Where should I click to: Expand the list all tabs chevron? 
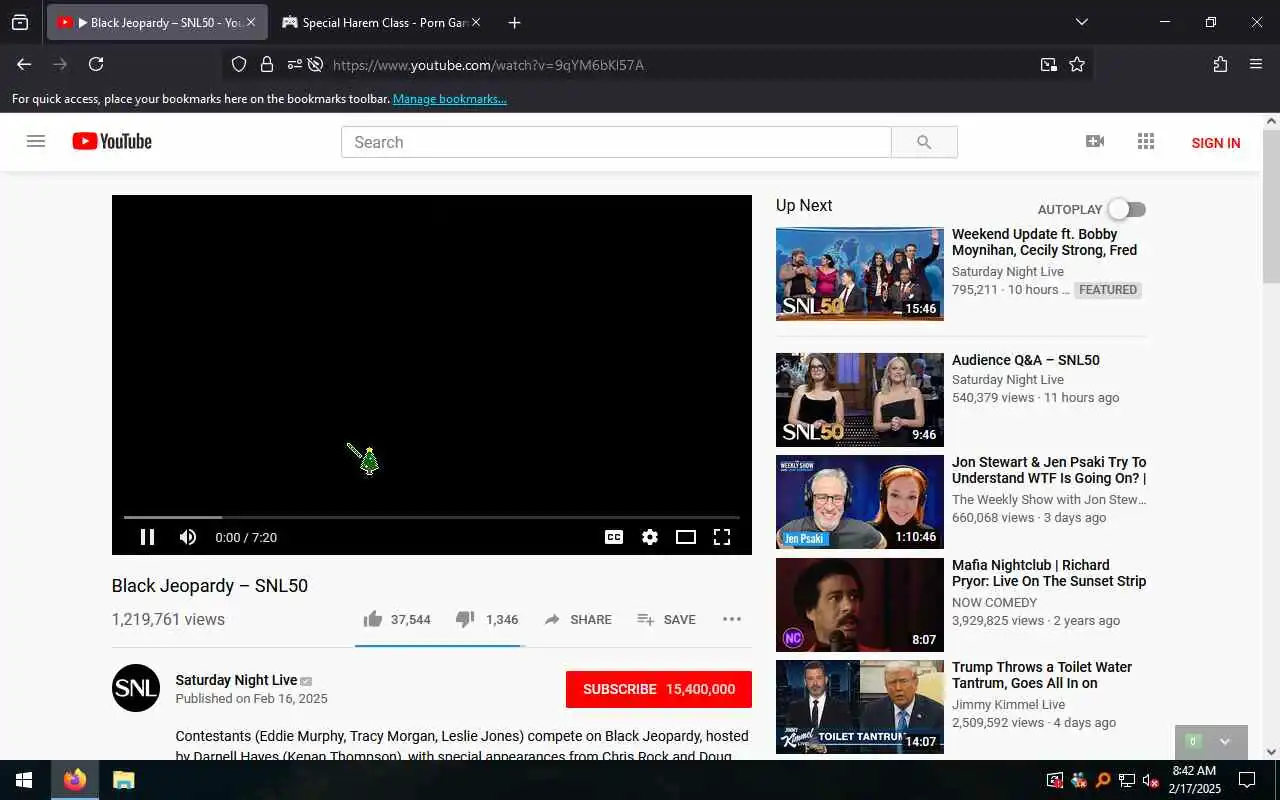click(x=1081, y=22)
